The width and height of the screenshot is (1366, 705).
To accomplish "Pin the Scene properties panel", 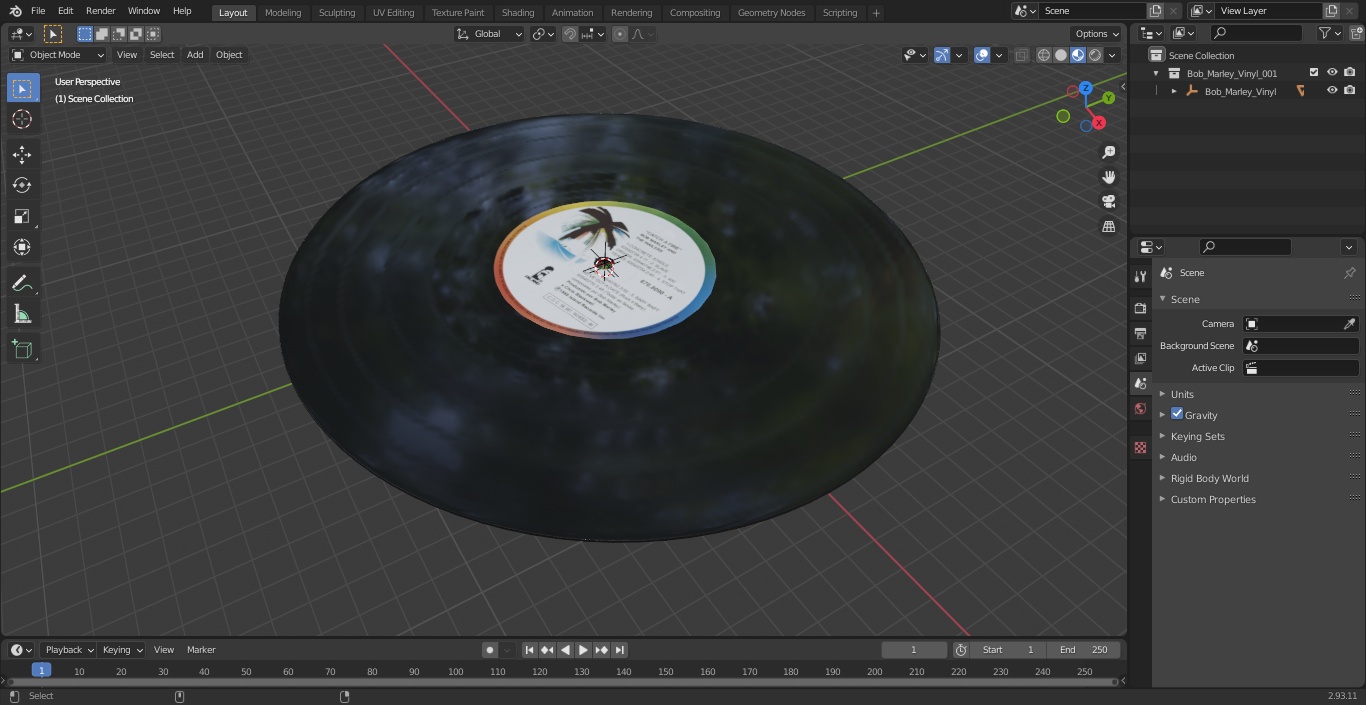I will [1349, 273].
